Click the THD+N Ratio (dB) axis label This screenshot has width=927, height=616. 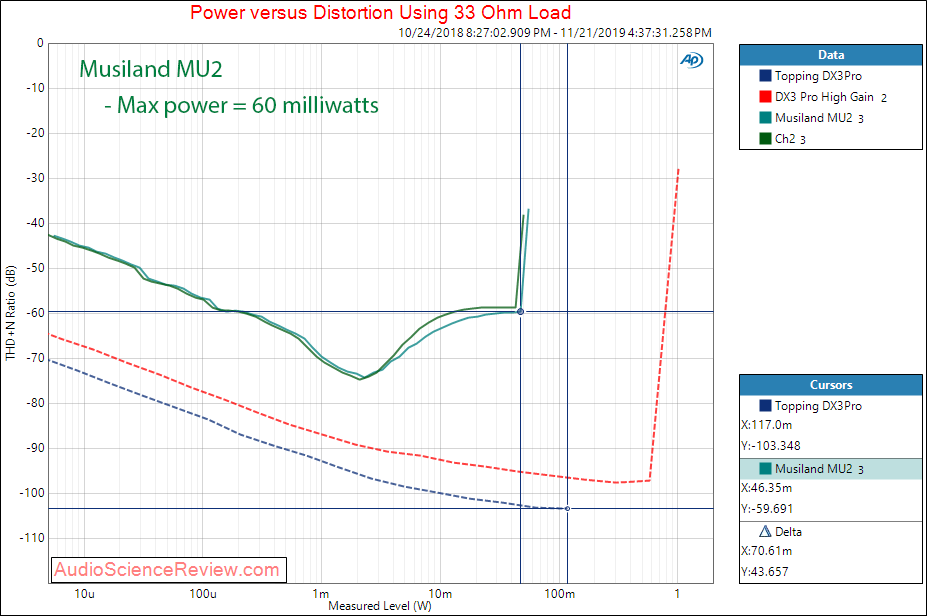(x=10, y=312)
